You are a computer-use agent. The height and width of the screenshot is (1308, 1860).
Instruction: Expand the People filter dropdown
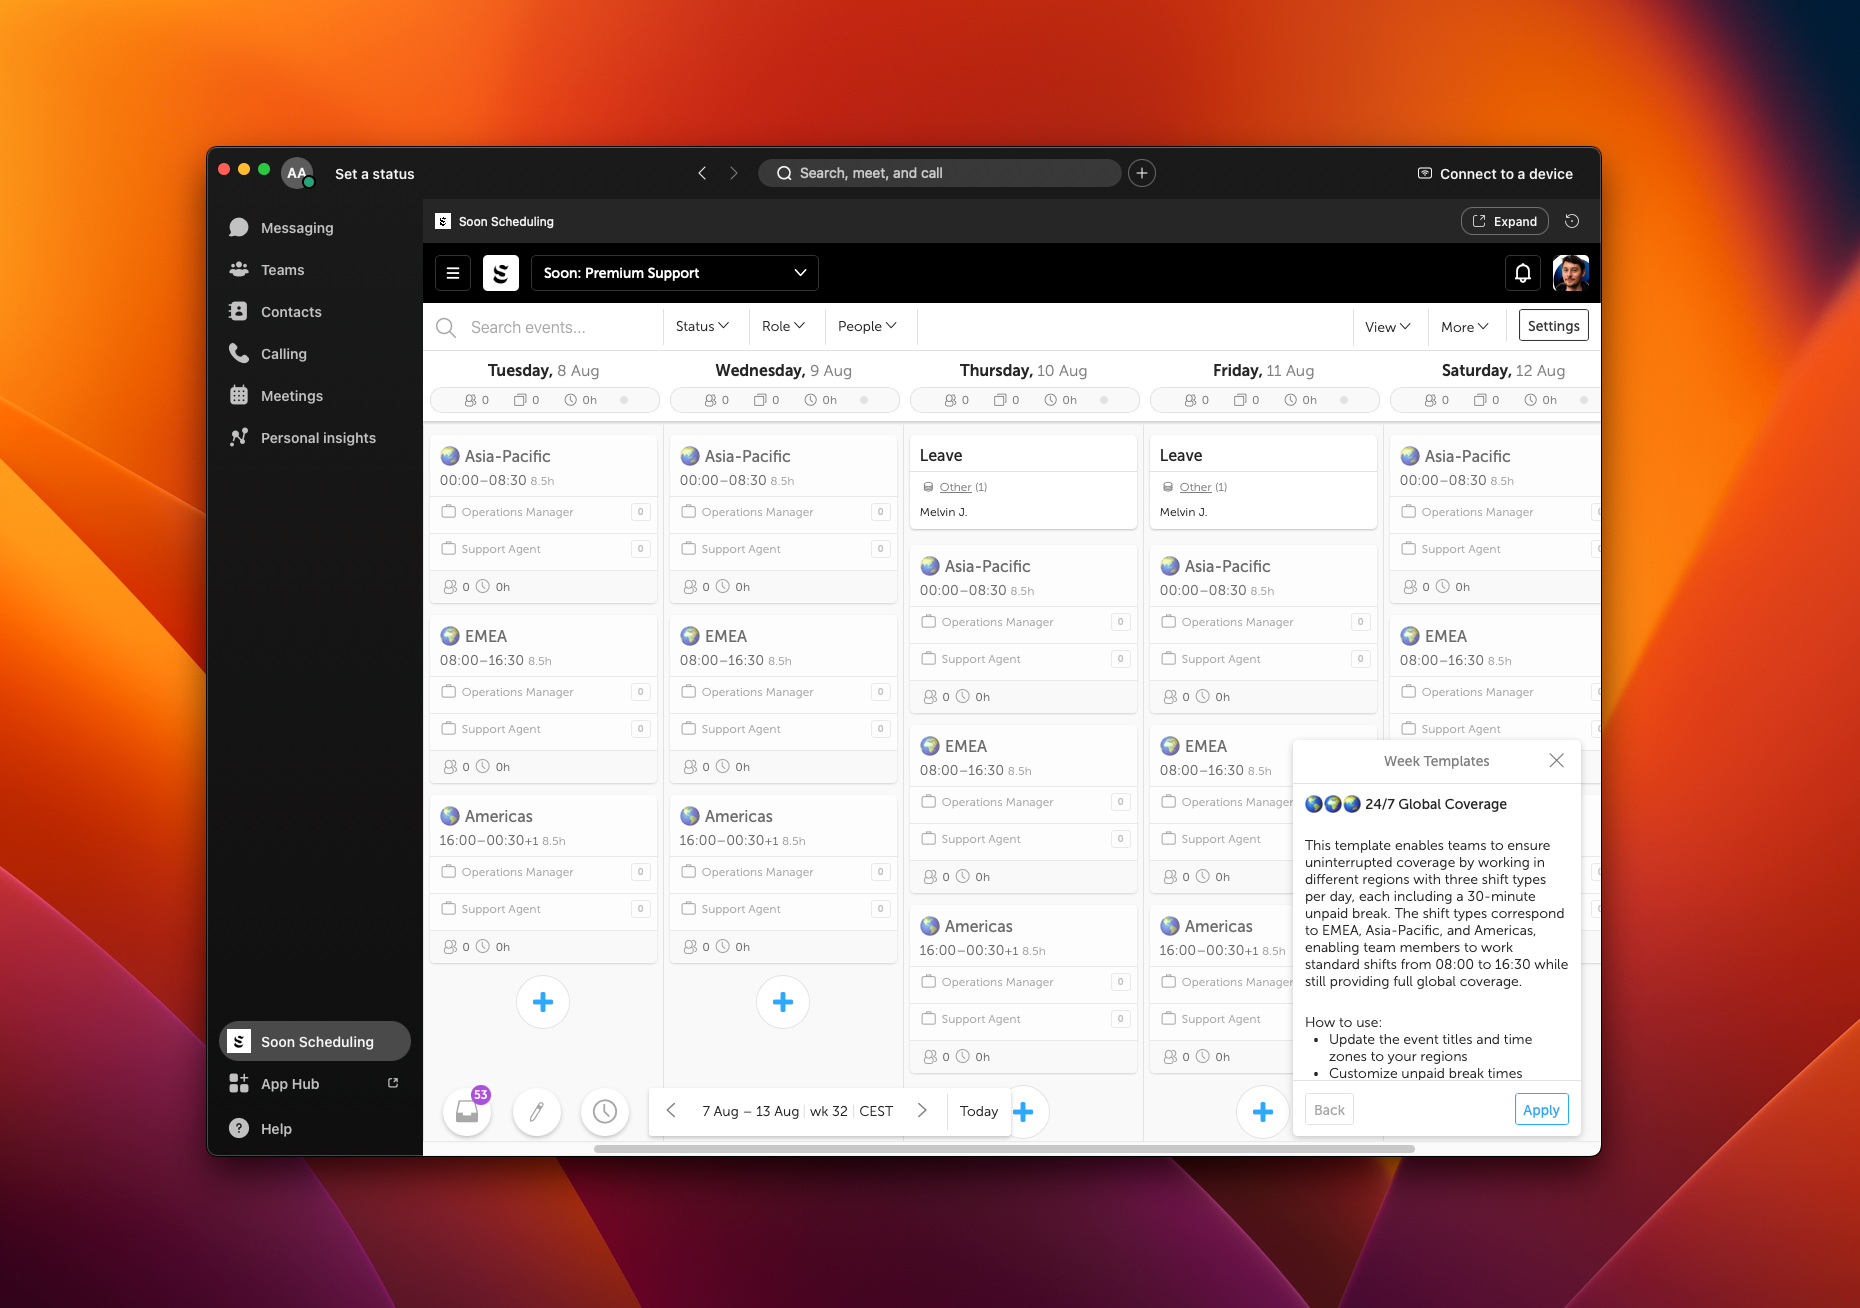[x=867, y=327]
